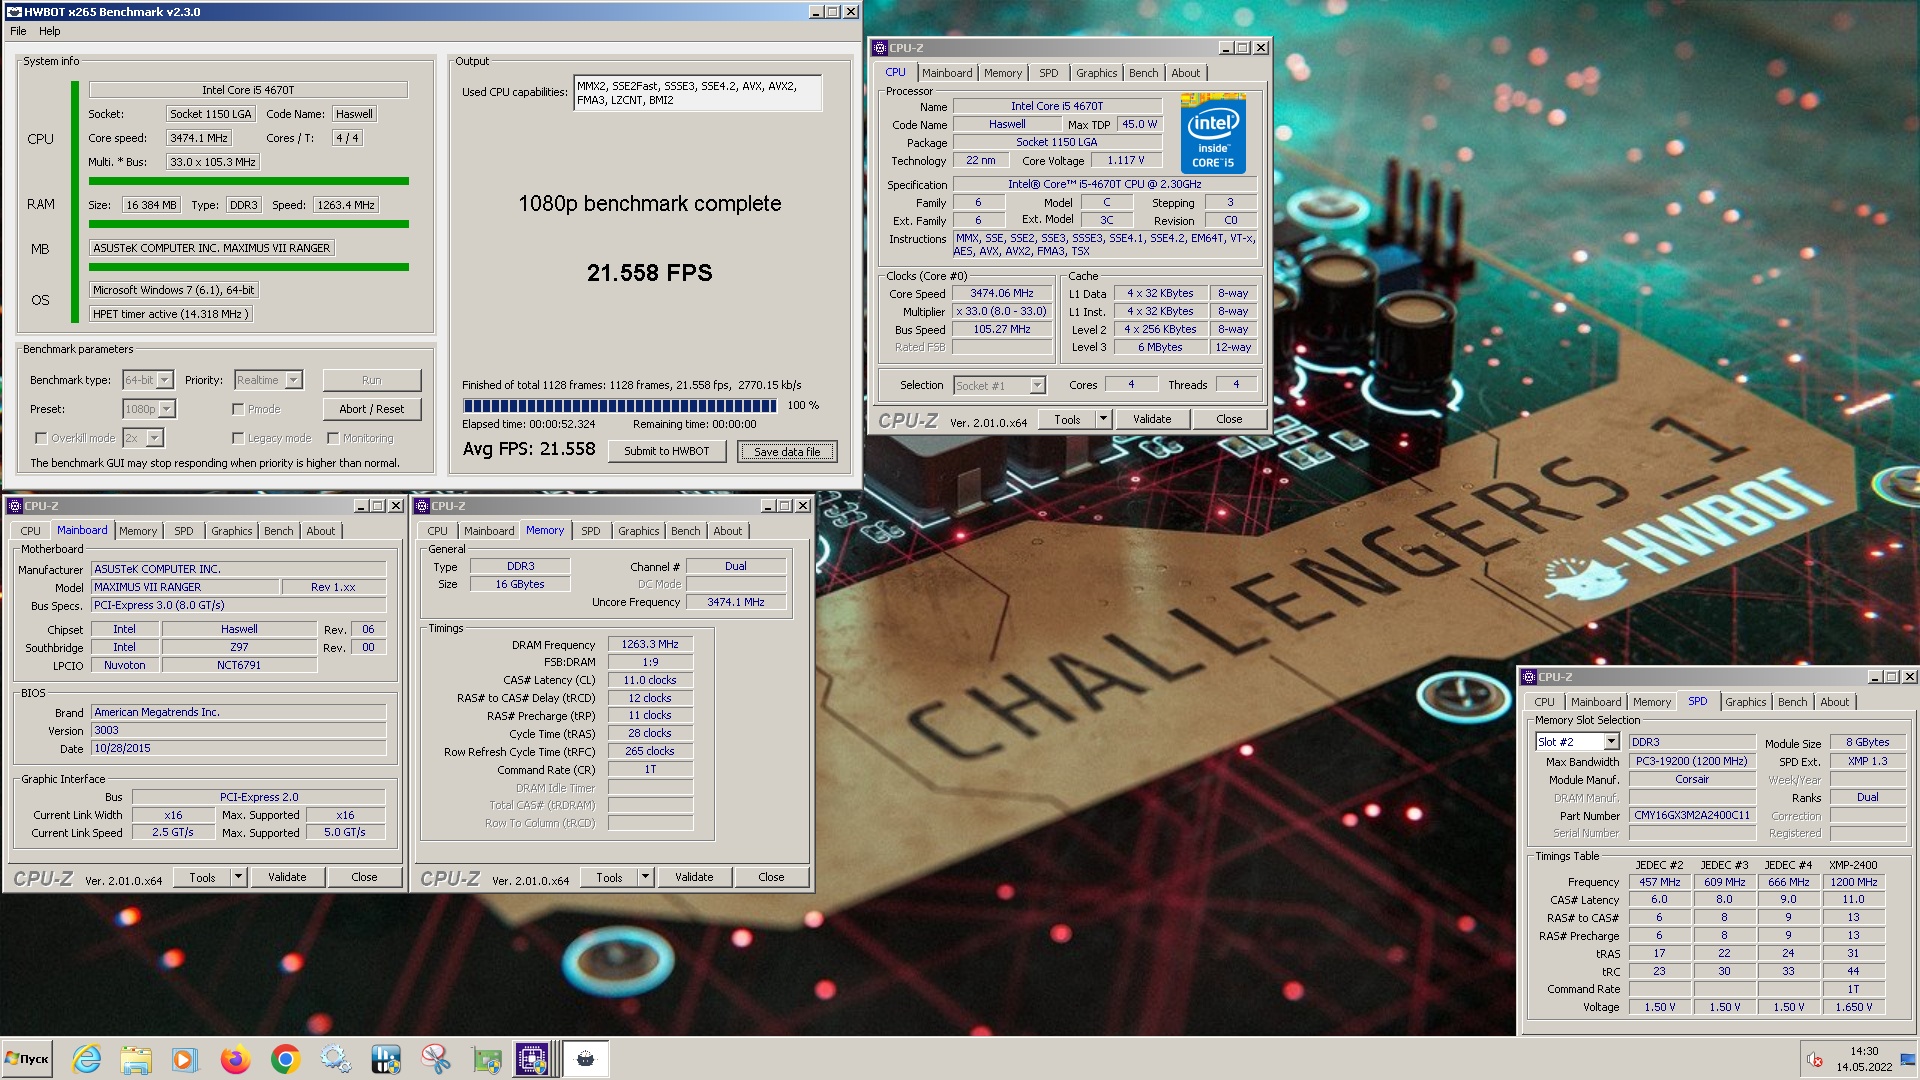Click the Intel Core i5 logo in CPU-Z

(1212, 133)
